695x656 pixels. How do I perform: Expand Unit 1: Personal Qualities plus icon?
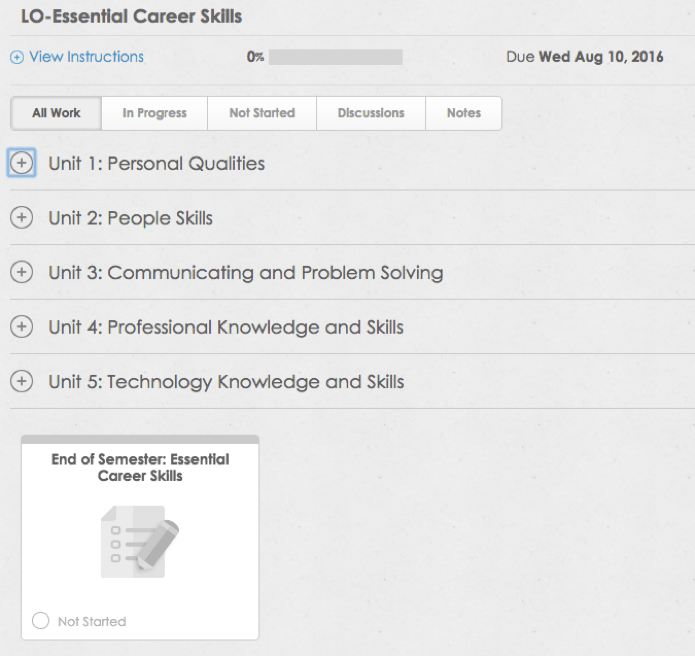point(21,163)
